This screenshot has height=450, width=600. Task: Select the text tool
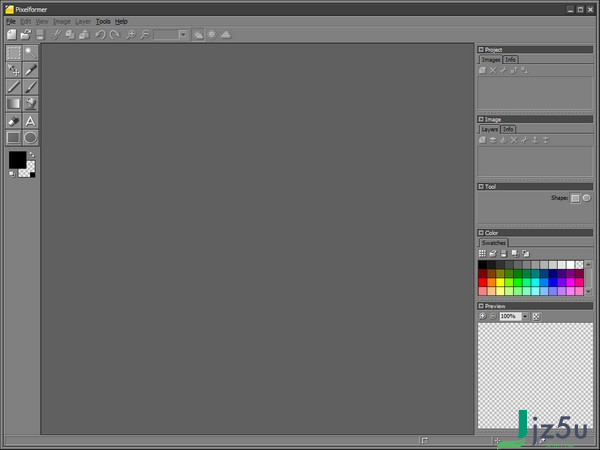31,121
